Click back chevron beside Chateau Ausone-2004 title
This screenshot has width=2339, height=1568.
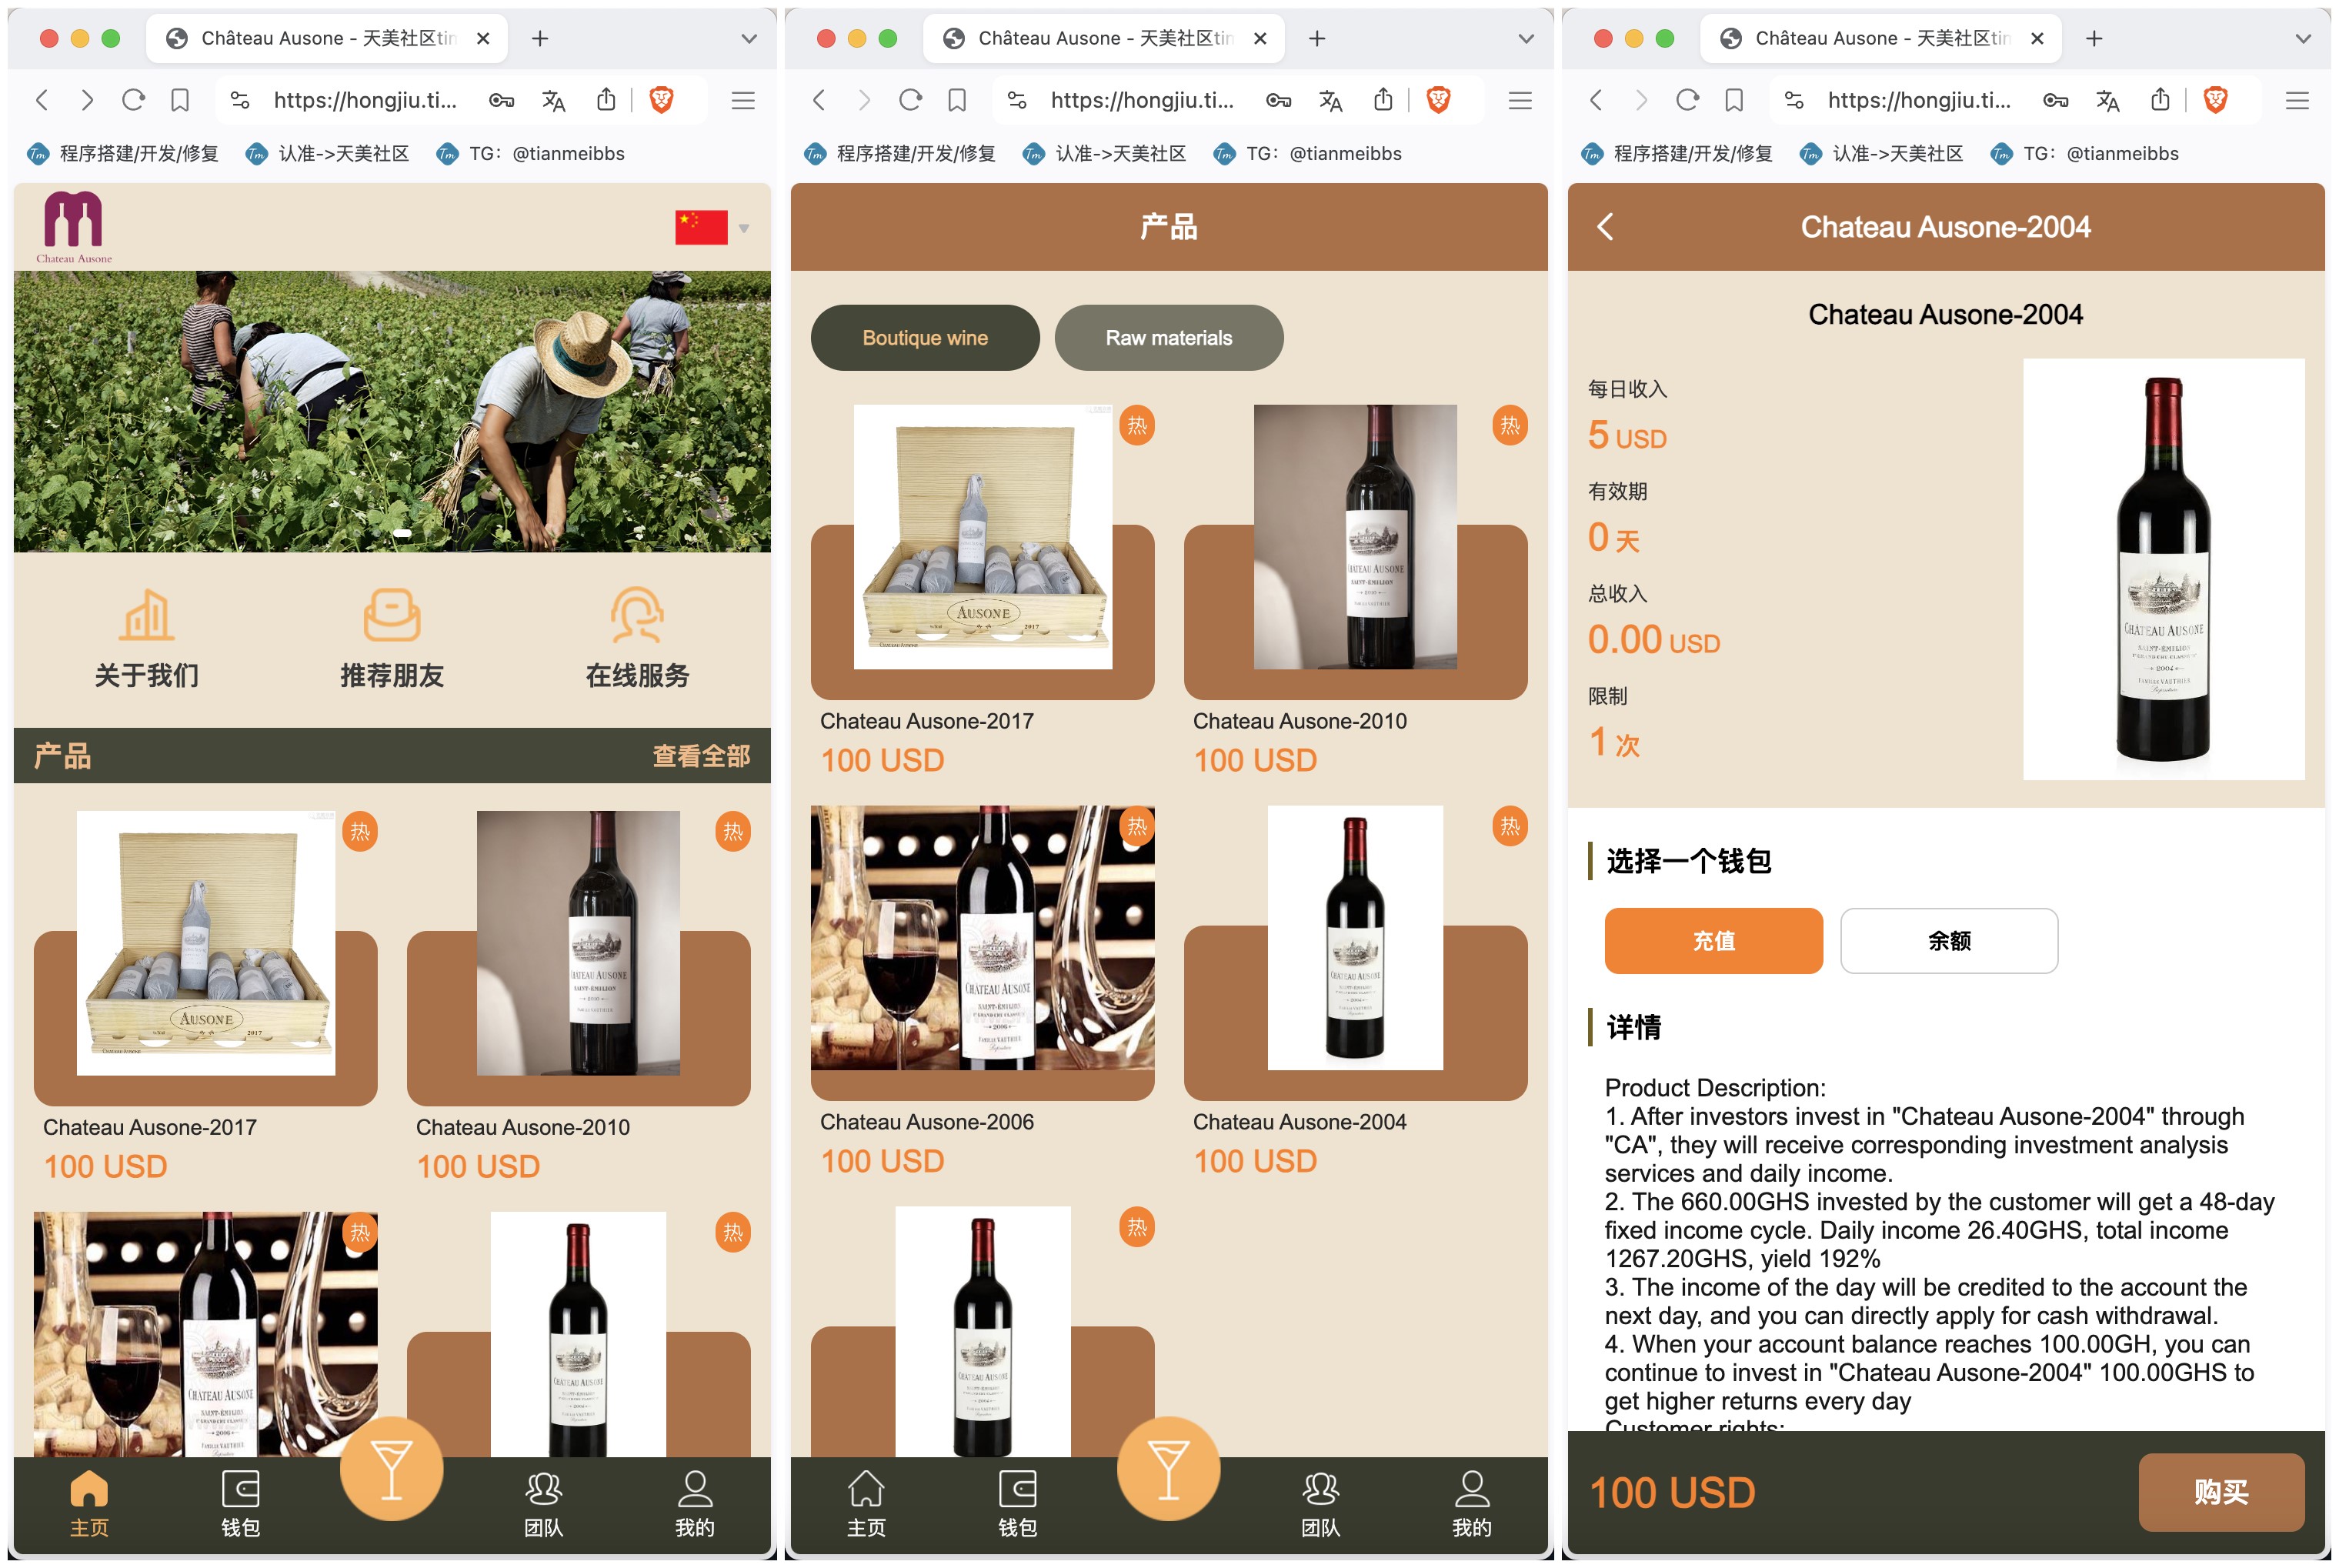(1605, 227)
